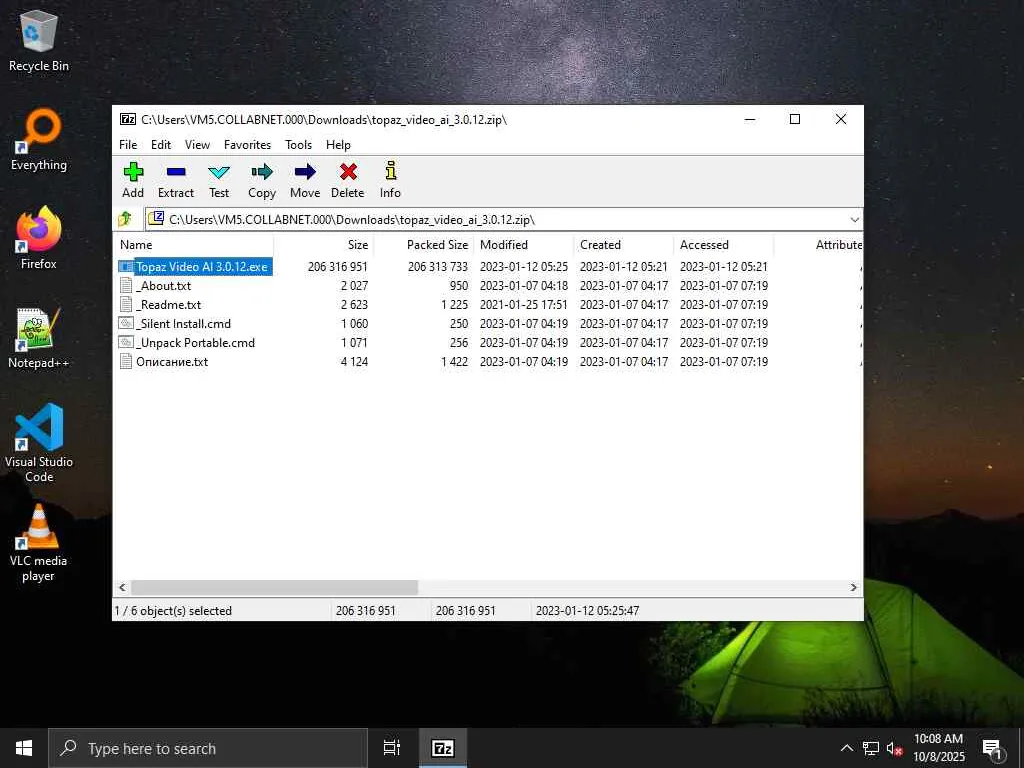Click the _About.txt file icon

pyautogui.click(x=126, y=285)
